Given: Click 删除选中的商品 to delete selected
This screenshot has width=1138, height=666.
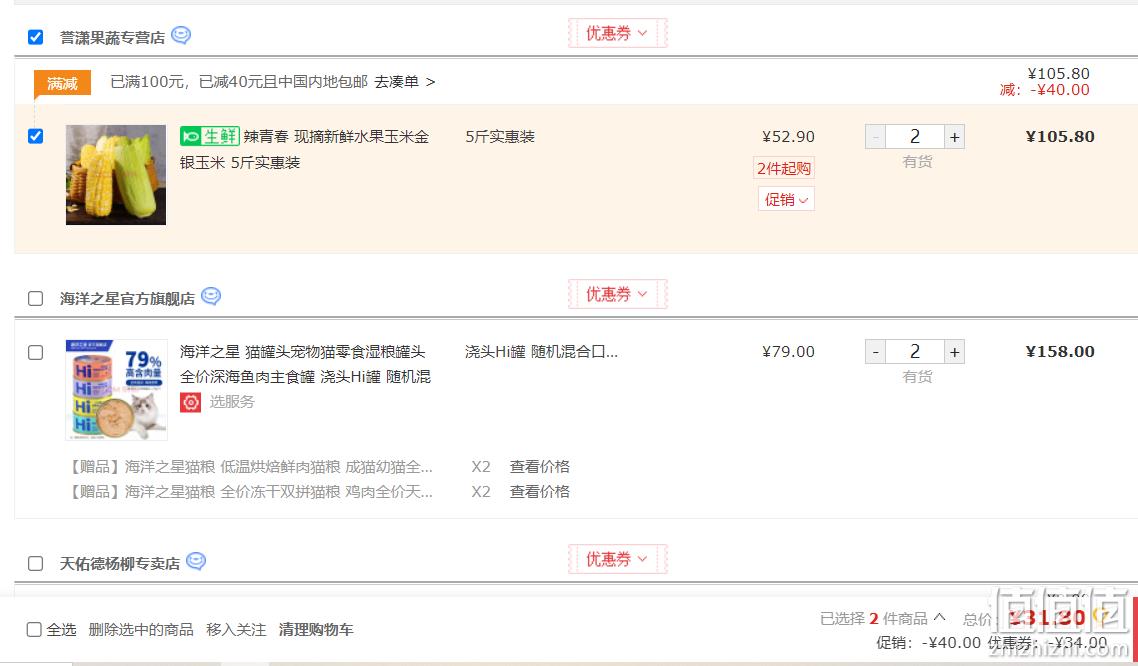Looking at the screenshot, I should [141, 630].
